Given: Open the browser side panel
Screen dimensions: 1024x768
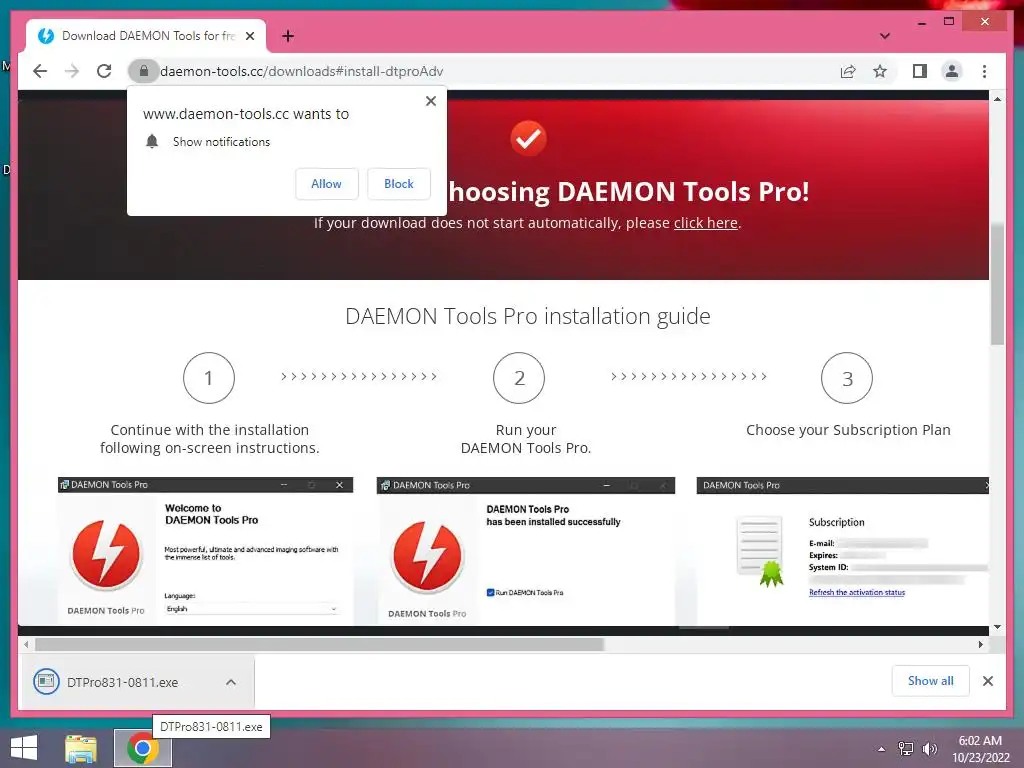Looking at the screenshot, I should [x=920, y=71].
